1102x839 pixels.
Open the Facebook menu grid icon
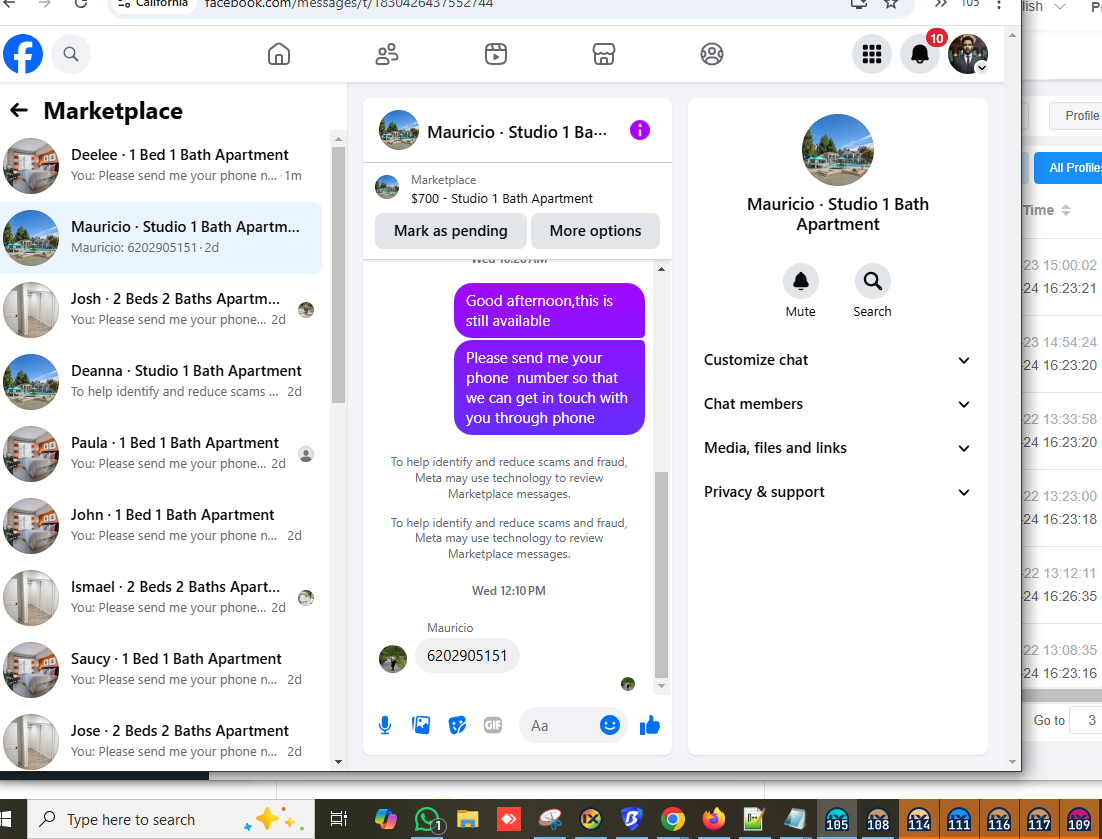[x=871, y=54]
